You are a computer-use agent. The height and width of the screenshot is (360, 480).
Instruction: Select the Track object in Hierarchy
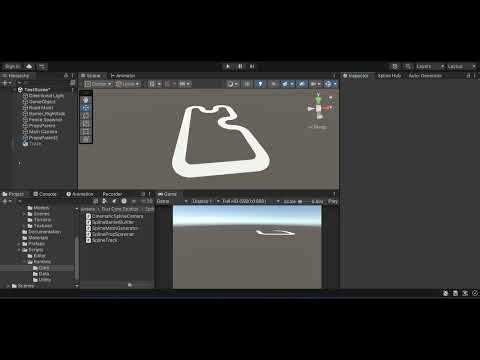(x=35, y=144)
